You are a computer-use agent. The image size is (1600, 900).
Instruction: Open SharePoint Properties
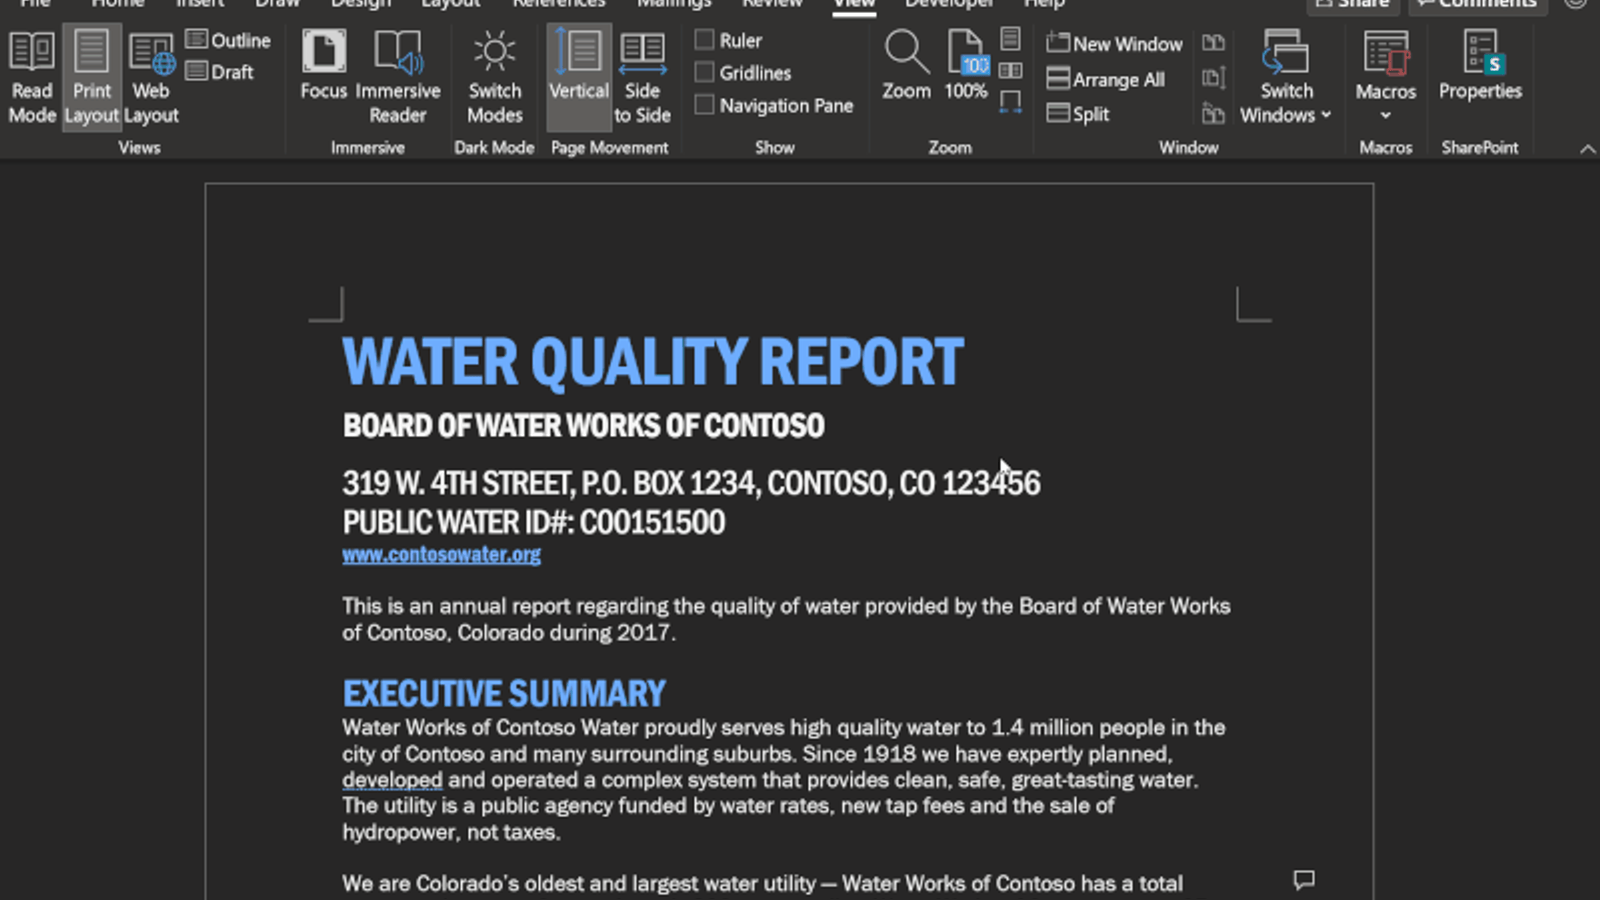coord(1480,66)
